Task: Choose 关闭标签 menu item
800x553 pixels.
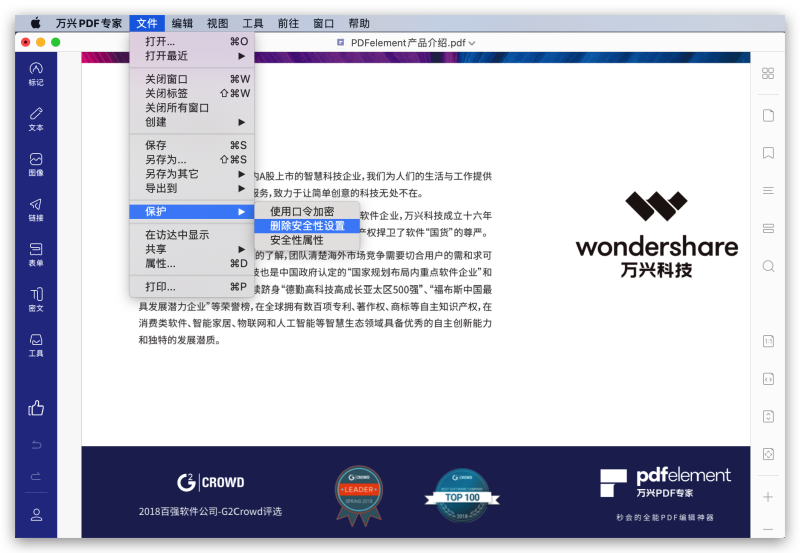Action: click(x=192, y=93)
